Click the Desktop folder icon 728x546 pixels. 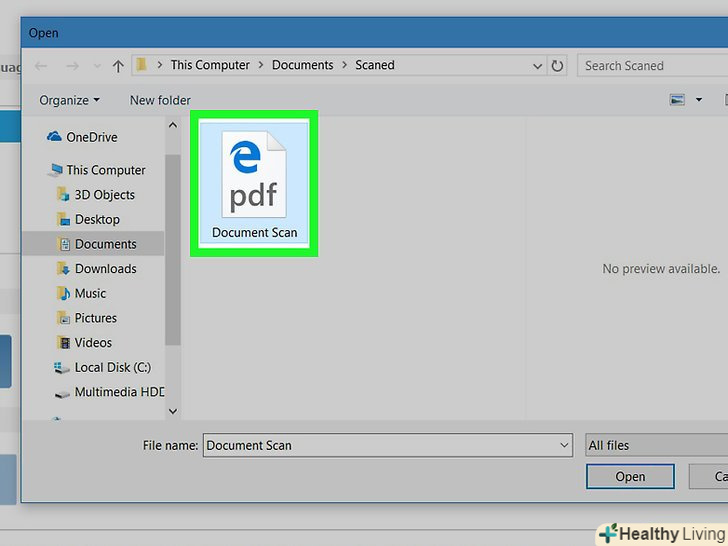click(63, 219)
